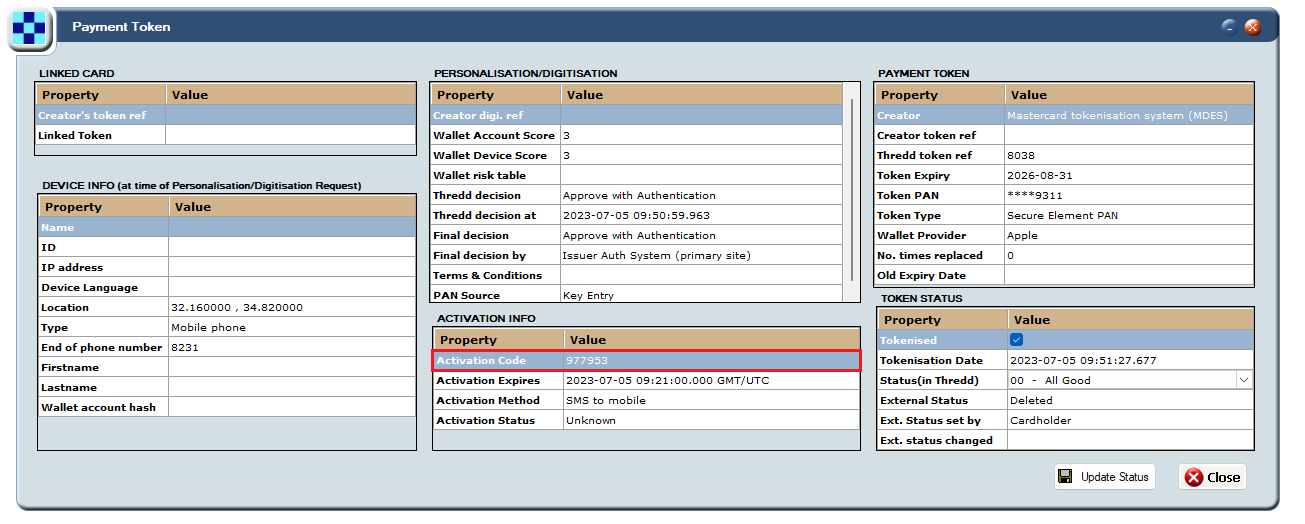
Task: Select the Linked Token row
Action: tap(225, 135)
